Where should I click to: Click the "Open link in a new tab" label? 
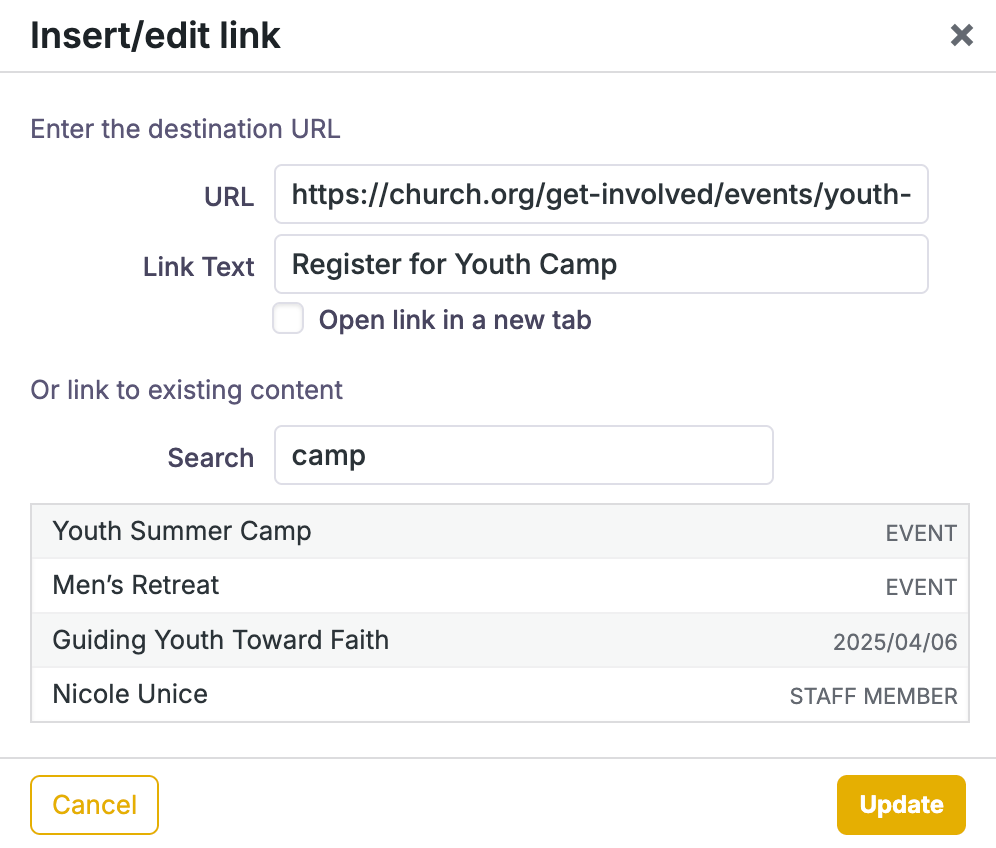click(455, 320)
